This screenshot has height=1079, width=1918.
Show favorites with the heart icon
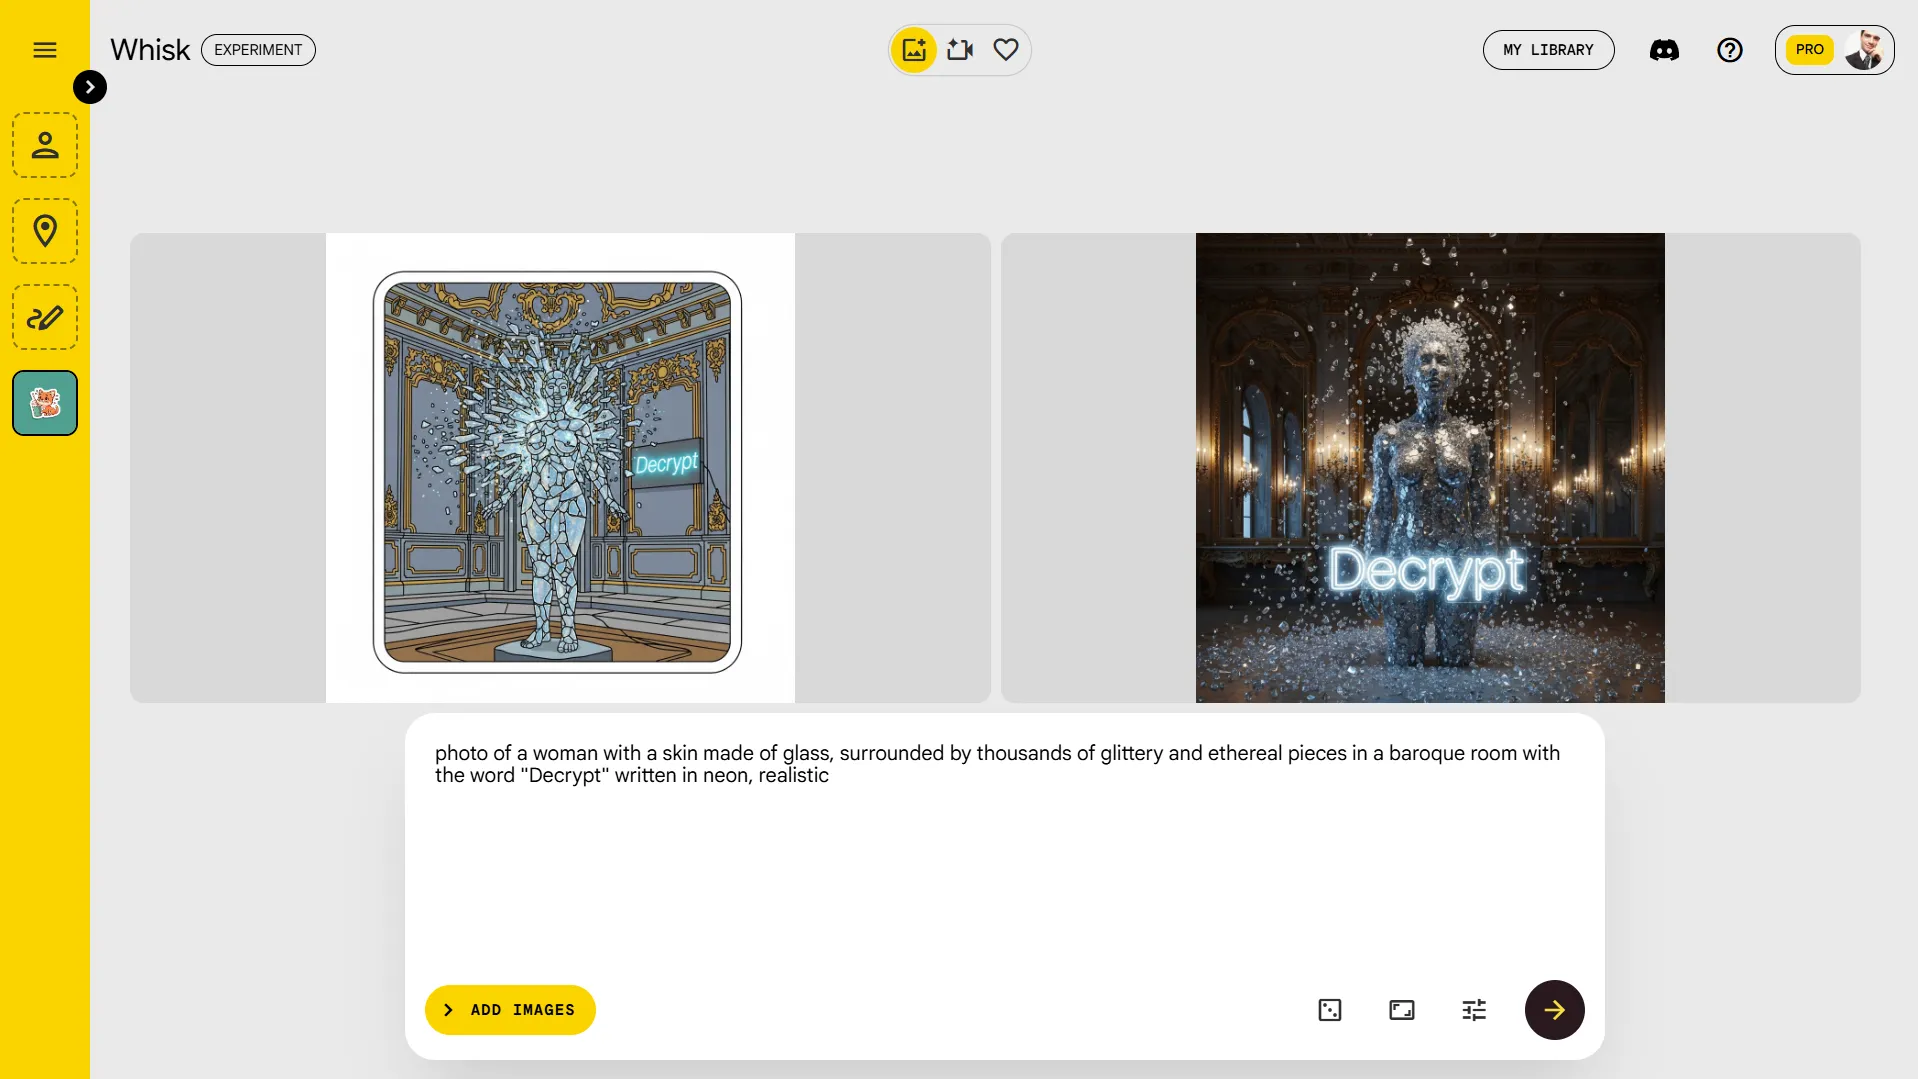click(x=1006, y=50)
